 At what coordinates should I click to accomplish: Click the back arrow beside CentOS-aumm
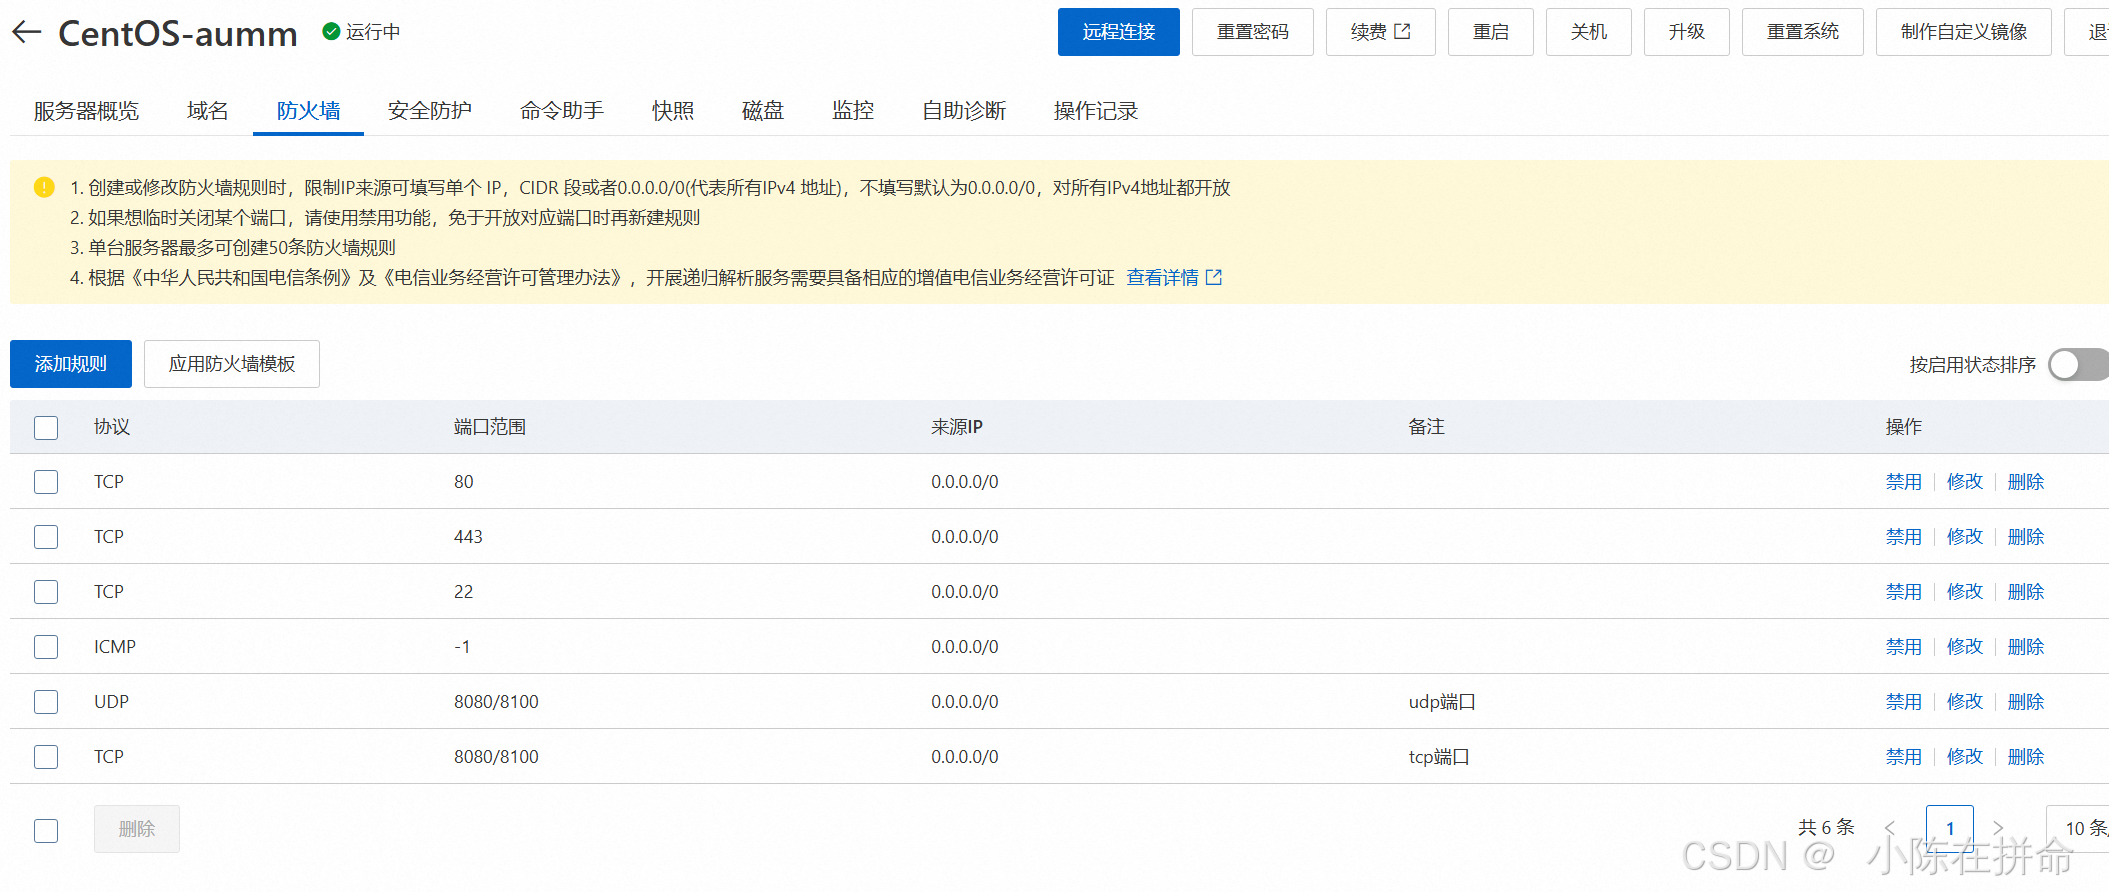27,32
